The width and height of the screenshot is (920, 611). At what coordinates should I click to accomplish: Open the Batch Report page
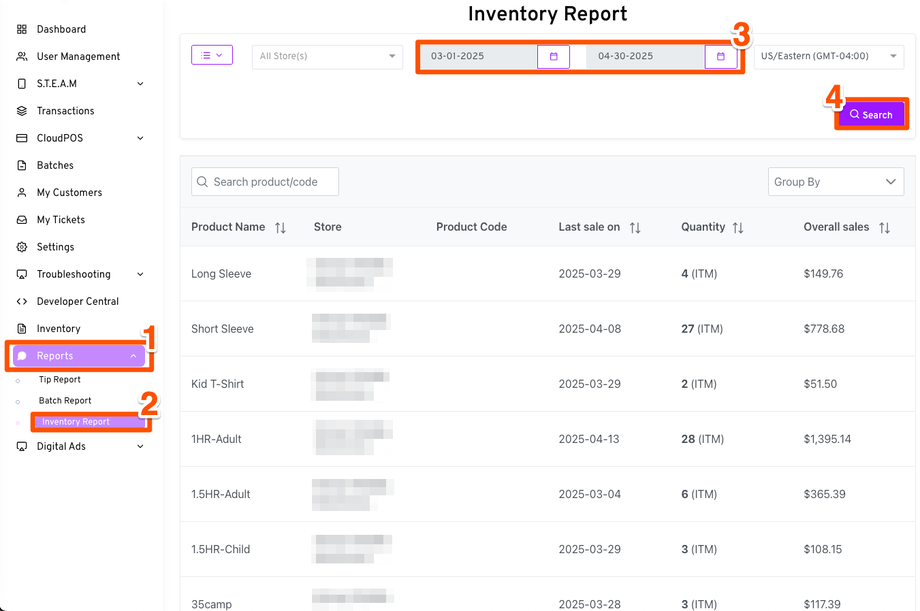pos(65,401)
